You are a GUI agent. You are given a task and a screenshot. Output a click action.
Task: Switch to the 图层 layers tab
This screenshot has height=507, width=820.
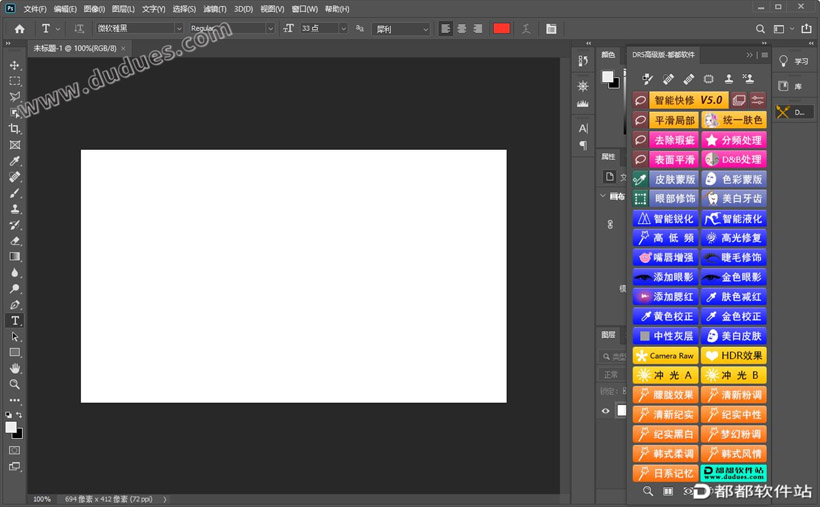pos(608,335)
